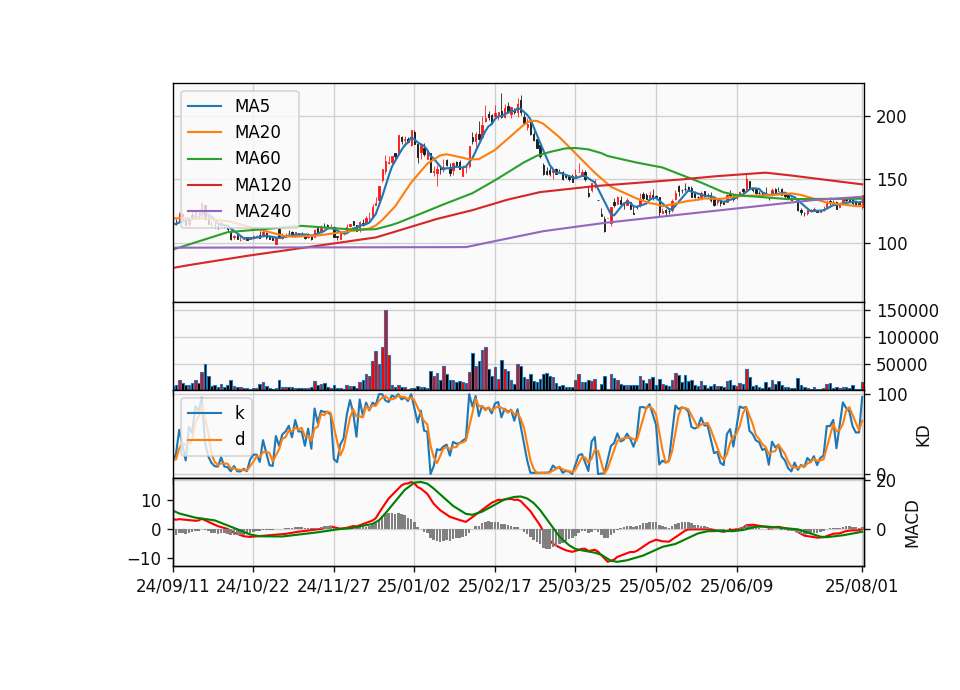The image size is (960, 690).
Task: Click the 10 label on MACD left axis
Action: [x=151, y=501]
